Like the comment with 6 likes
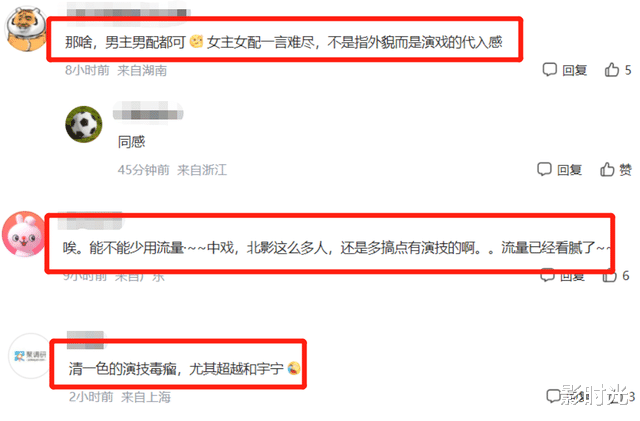 coord(609,276)
